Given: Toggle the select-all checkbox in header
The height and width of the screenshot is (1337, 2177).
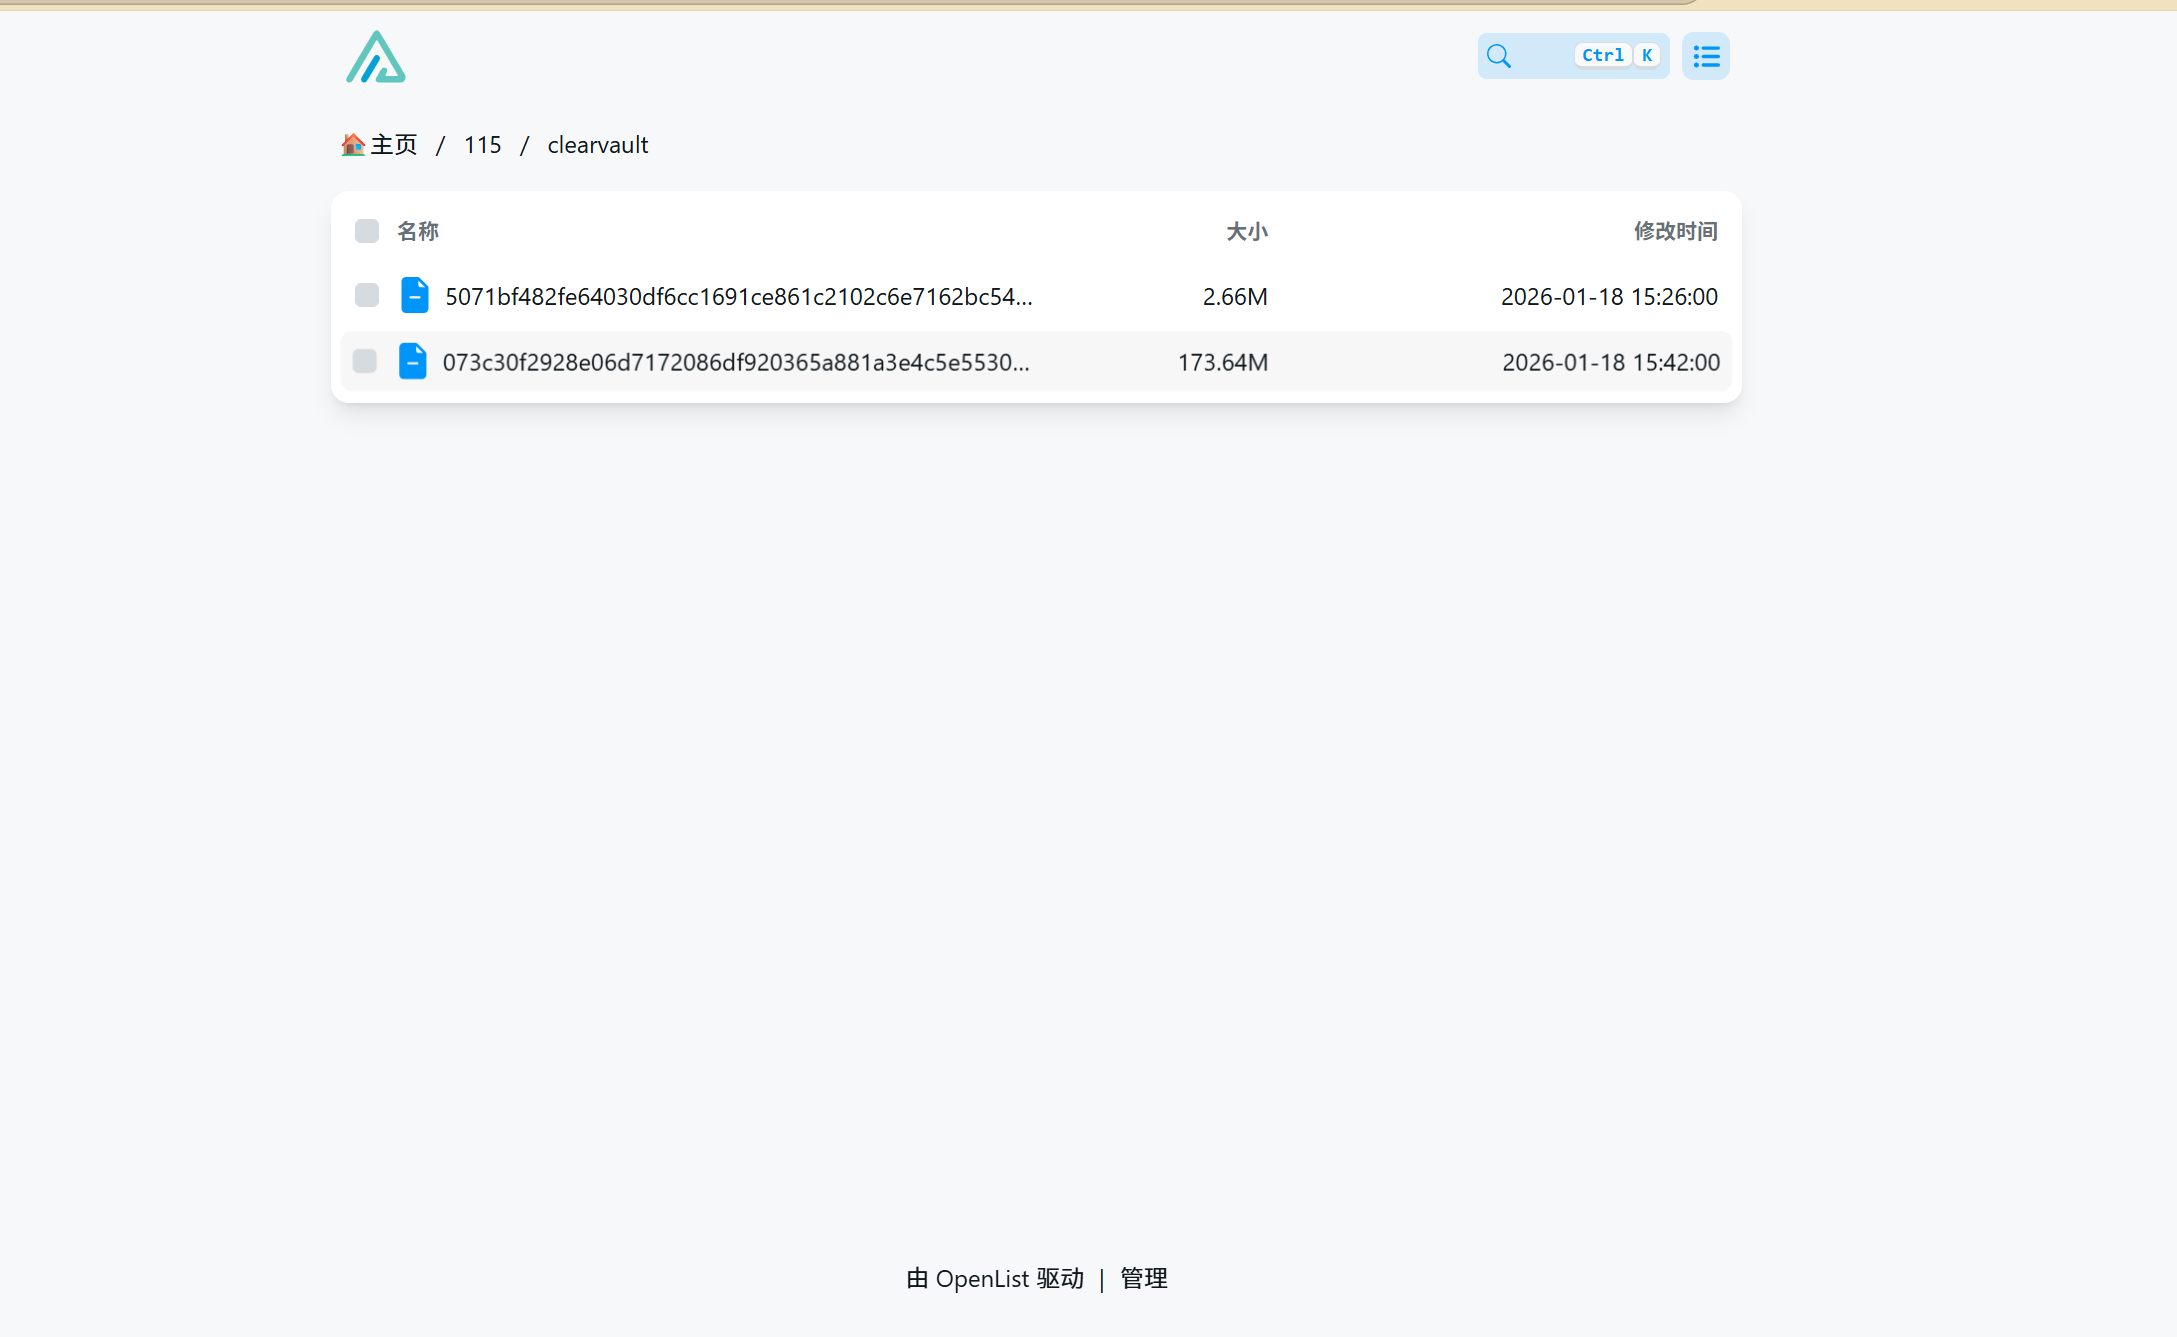Looking at the screenshot, I should [x=366, y=231].
